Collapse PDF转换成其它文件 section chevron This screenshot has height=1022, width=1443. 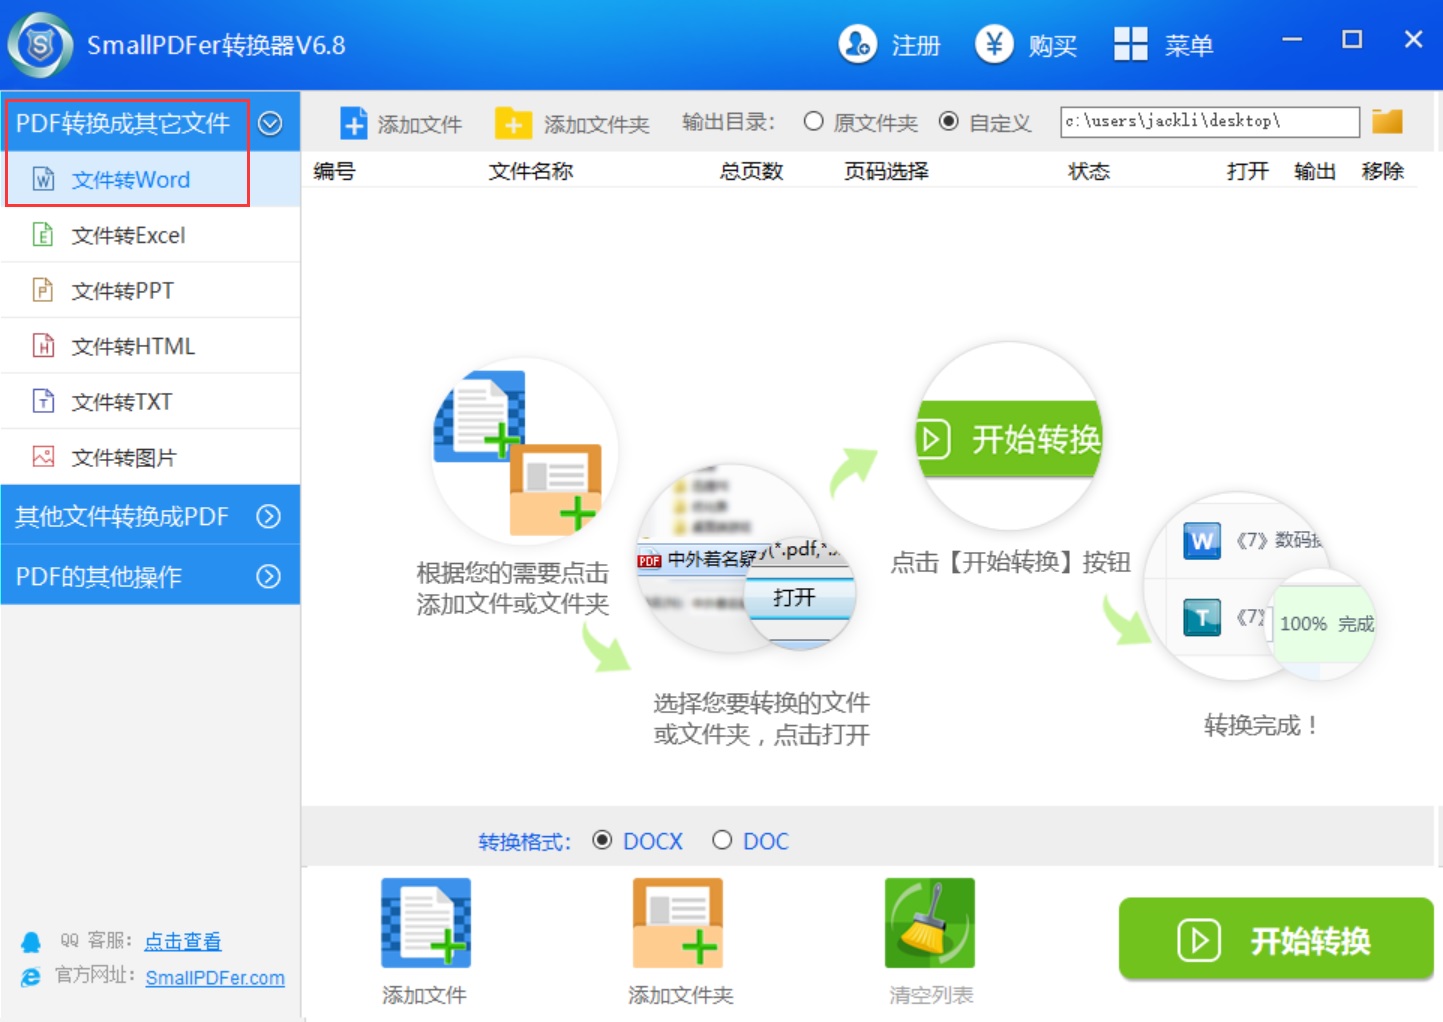[x=270, y=123]
